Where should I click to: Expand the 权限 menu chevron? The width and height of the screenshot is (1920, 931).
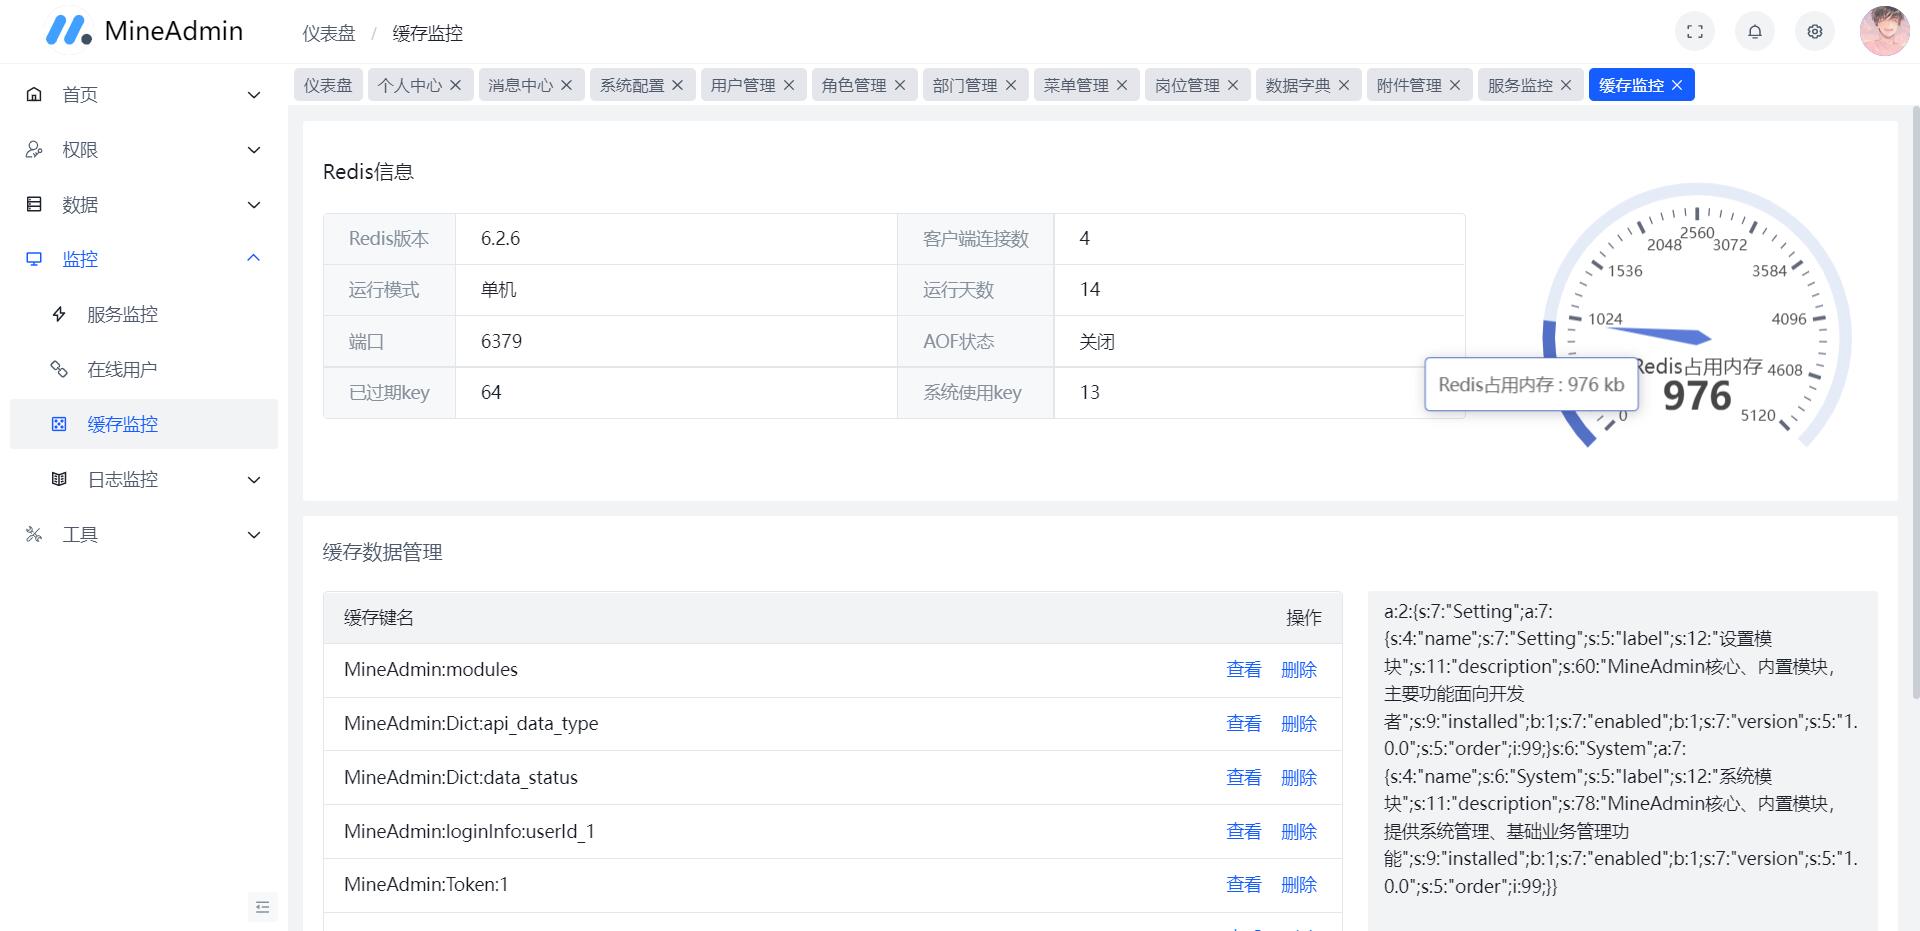pos(254,150)
